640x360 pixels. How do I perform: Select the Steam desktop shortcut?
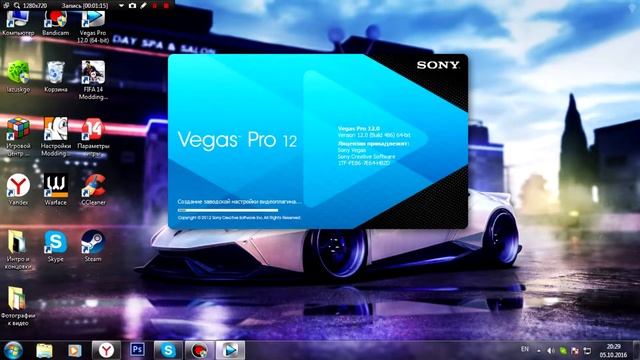[93, 246]
